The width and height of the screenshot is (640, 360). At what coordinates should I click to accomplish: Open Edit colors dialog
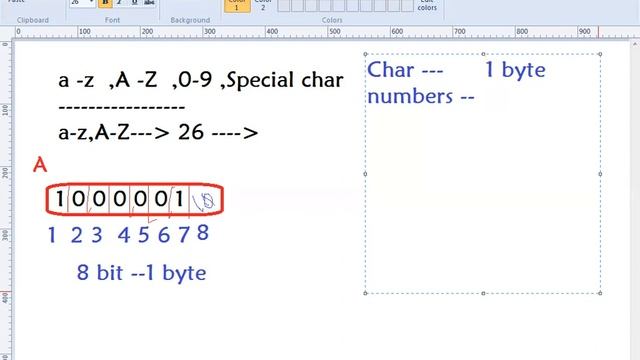(427, 6)
